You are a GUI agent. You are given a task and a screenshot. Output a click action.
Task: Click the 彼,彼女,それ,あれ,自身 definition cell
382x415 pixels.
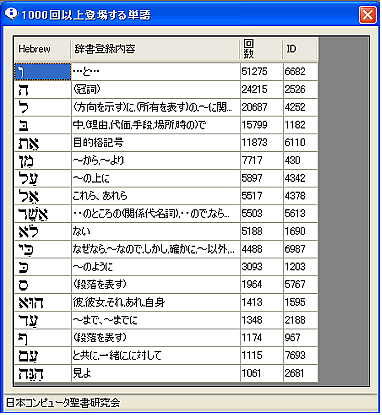pos(156,303)
